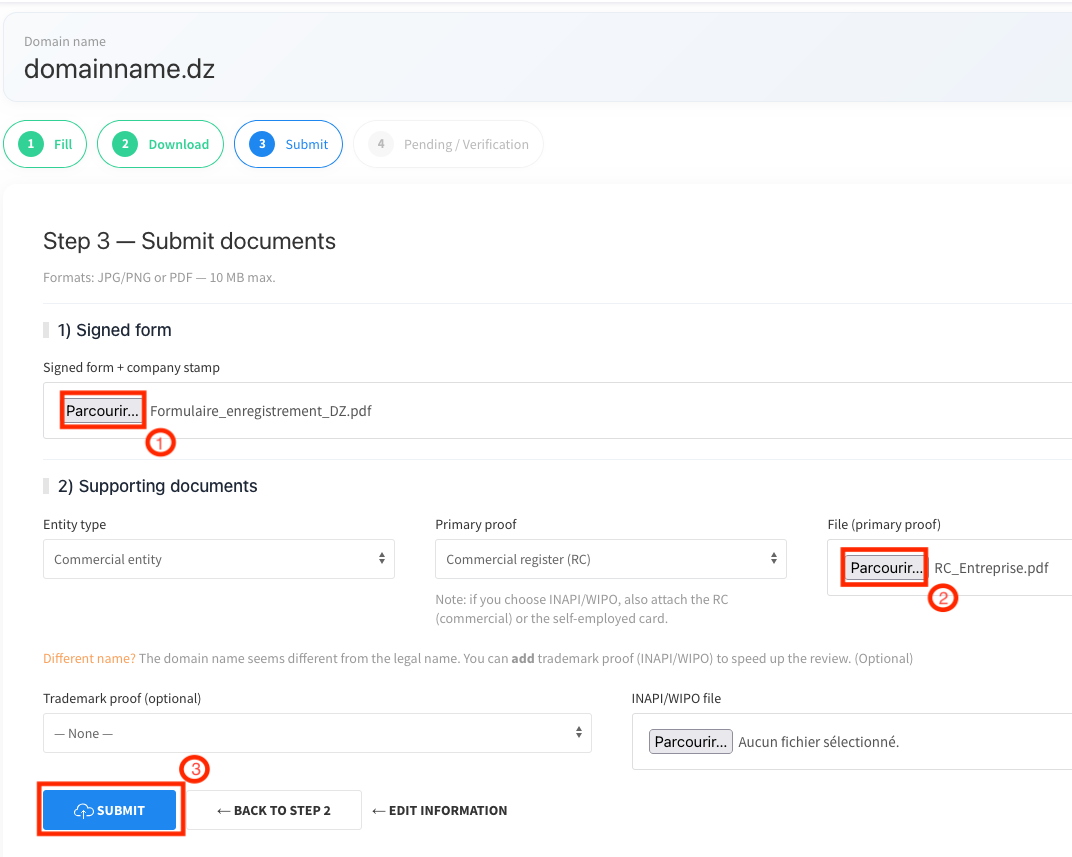
Task: Click red annotation marker 1
Action: click(161, 443)
